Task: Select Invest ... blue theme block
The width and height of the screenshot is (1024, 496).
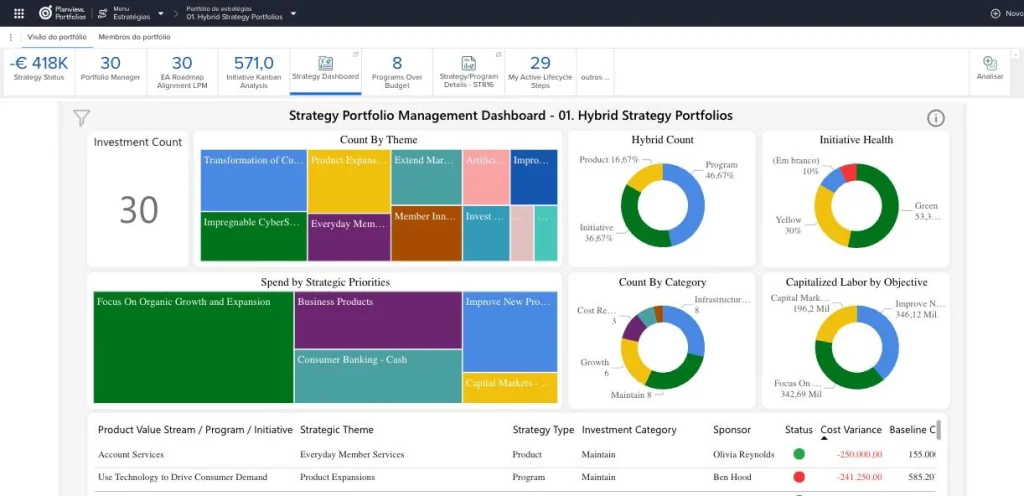Action: click(486, 233)
